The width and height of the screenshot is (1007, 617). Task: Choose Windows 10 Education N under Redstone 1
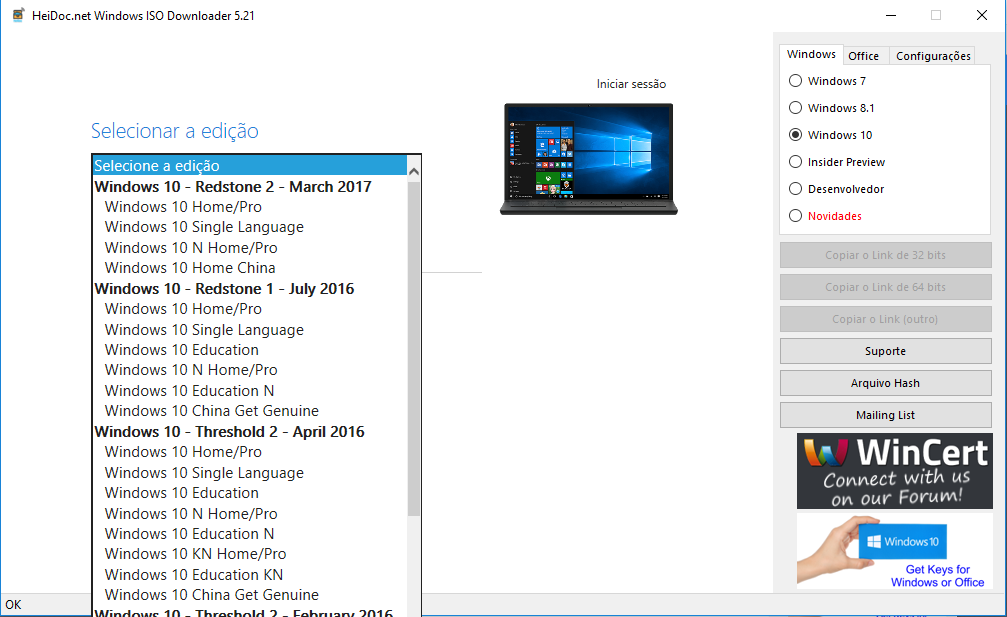(250, 390)
